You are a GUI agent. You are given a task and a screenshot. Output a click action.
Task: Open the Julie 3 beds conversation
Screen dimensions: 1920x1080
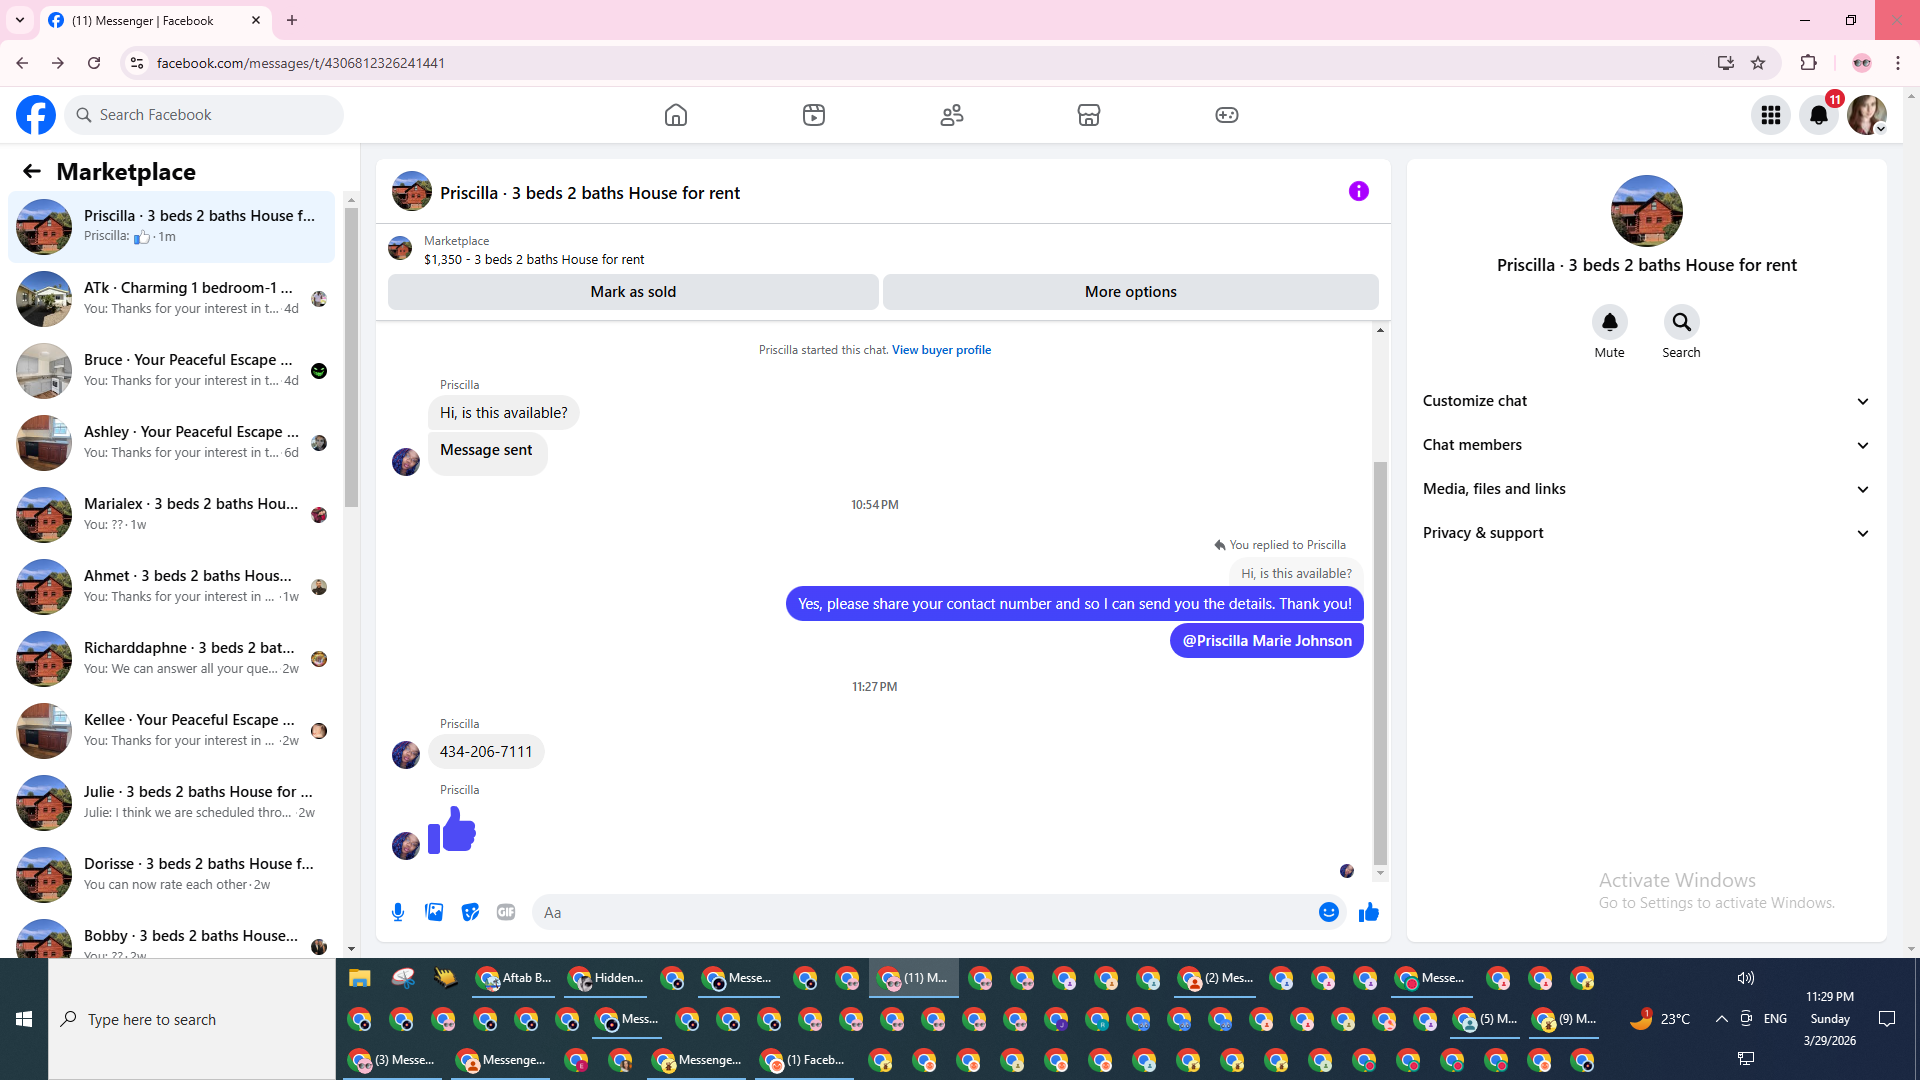[x=171, y=802]
